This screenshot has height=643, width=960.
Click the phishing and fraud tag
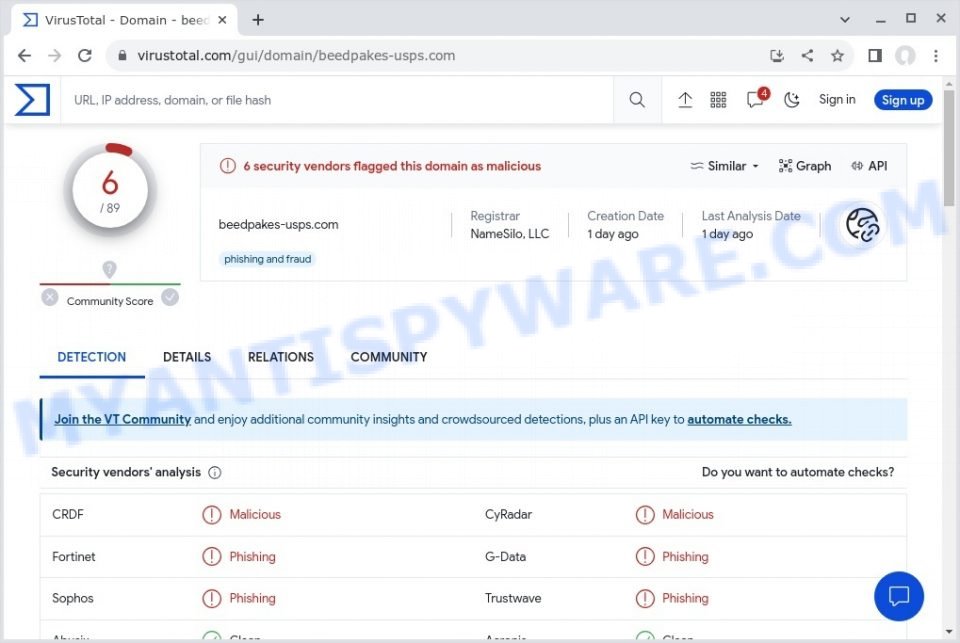click(268, 259)
